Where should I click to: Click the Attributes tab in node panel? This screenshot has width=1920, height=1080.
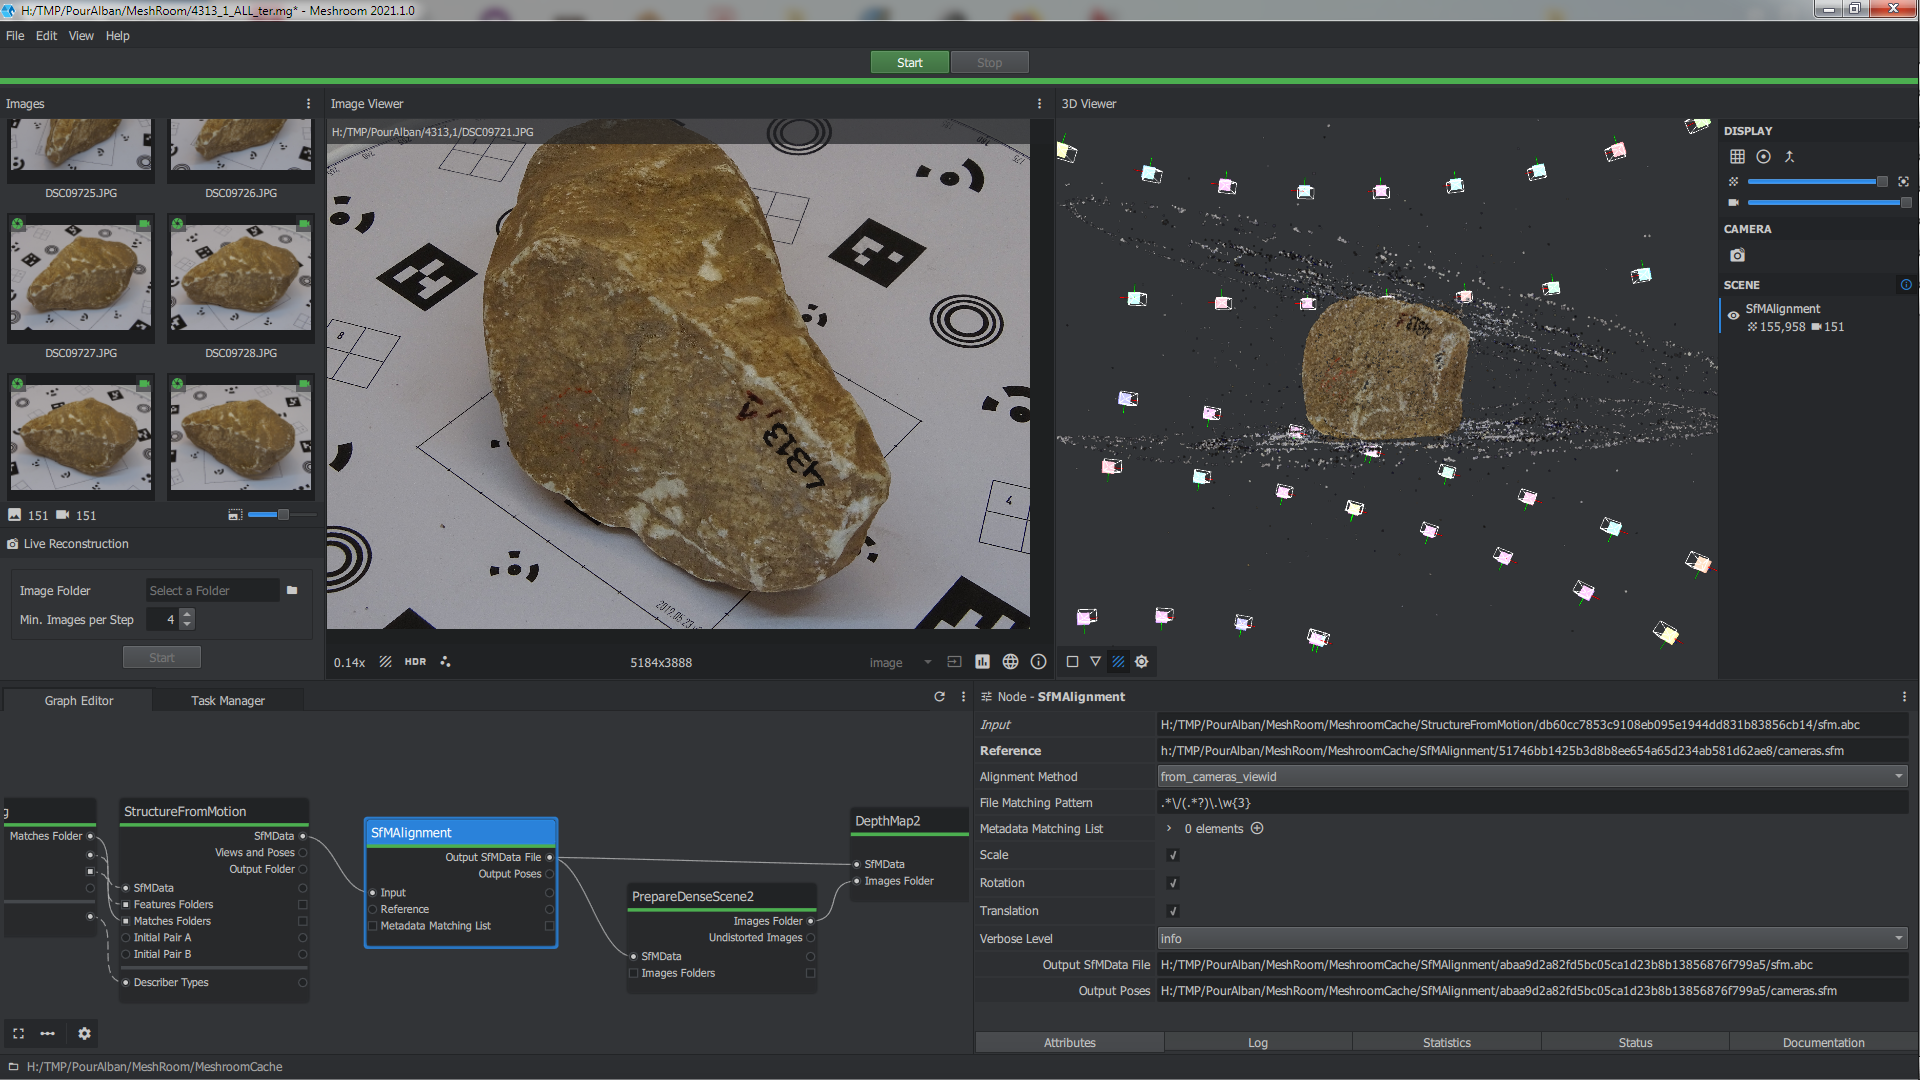coord(1069,1042)
